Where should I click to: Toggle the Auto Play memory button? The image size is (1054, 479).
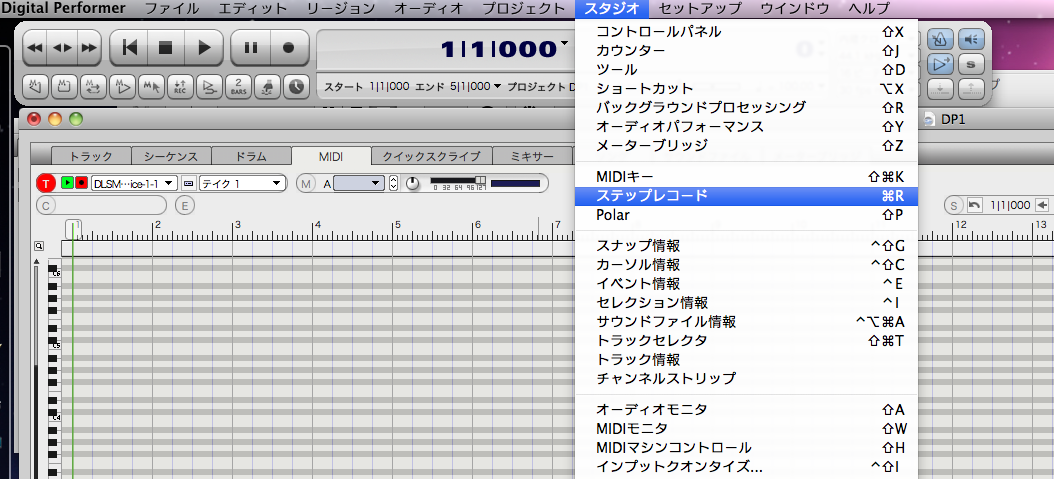point(122,86)
